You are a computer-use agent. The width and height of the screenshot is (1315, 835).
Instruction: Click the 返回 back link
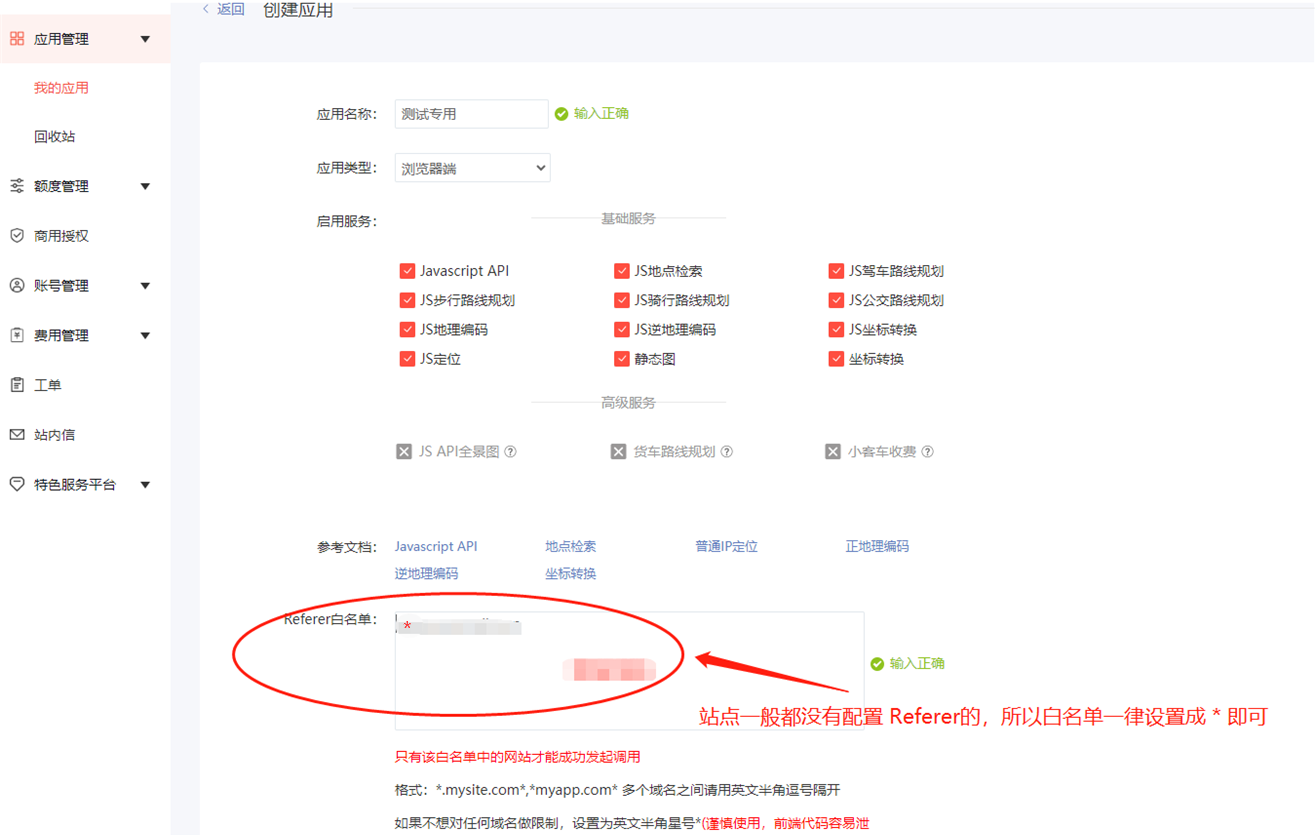pos(224,9)
